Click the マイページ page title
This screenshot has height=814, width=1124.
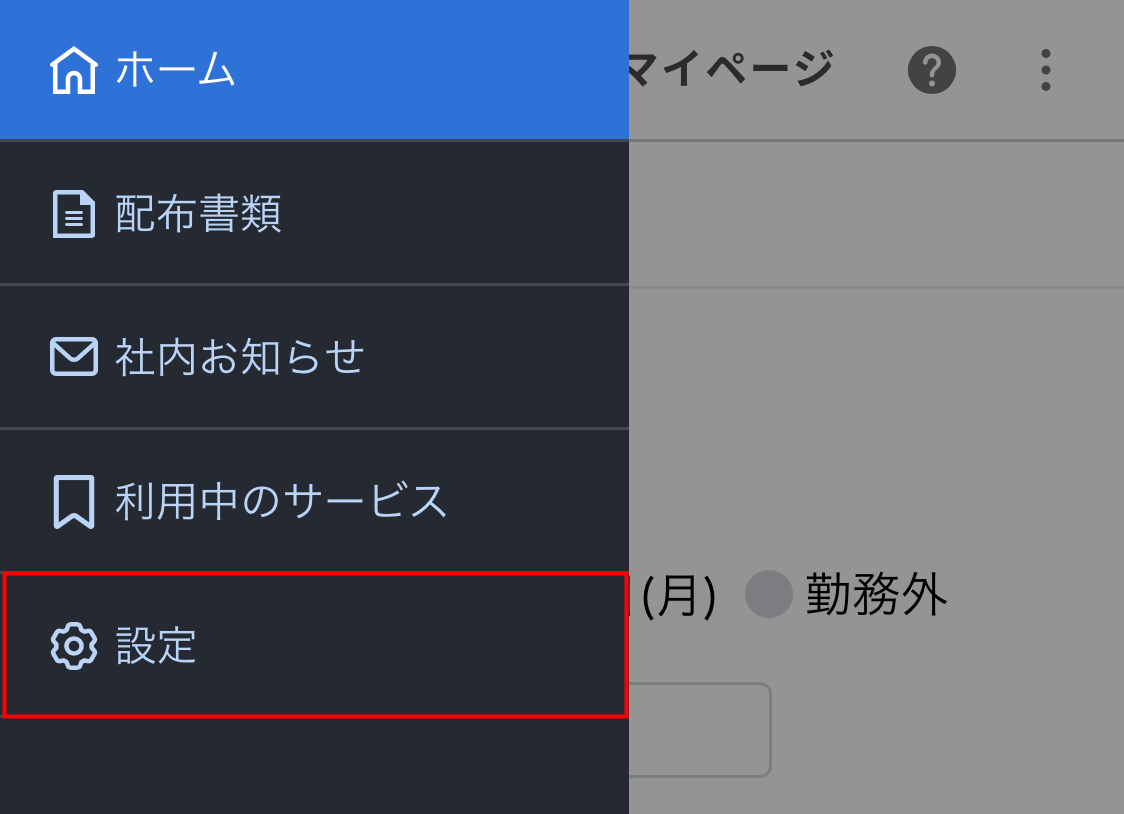pyautogui.click(x=730, y=70)
